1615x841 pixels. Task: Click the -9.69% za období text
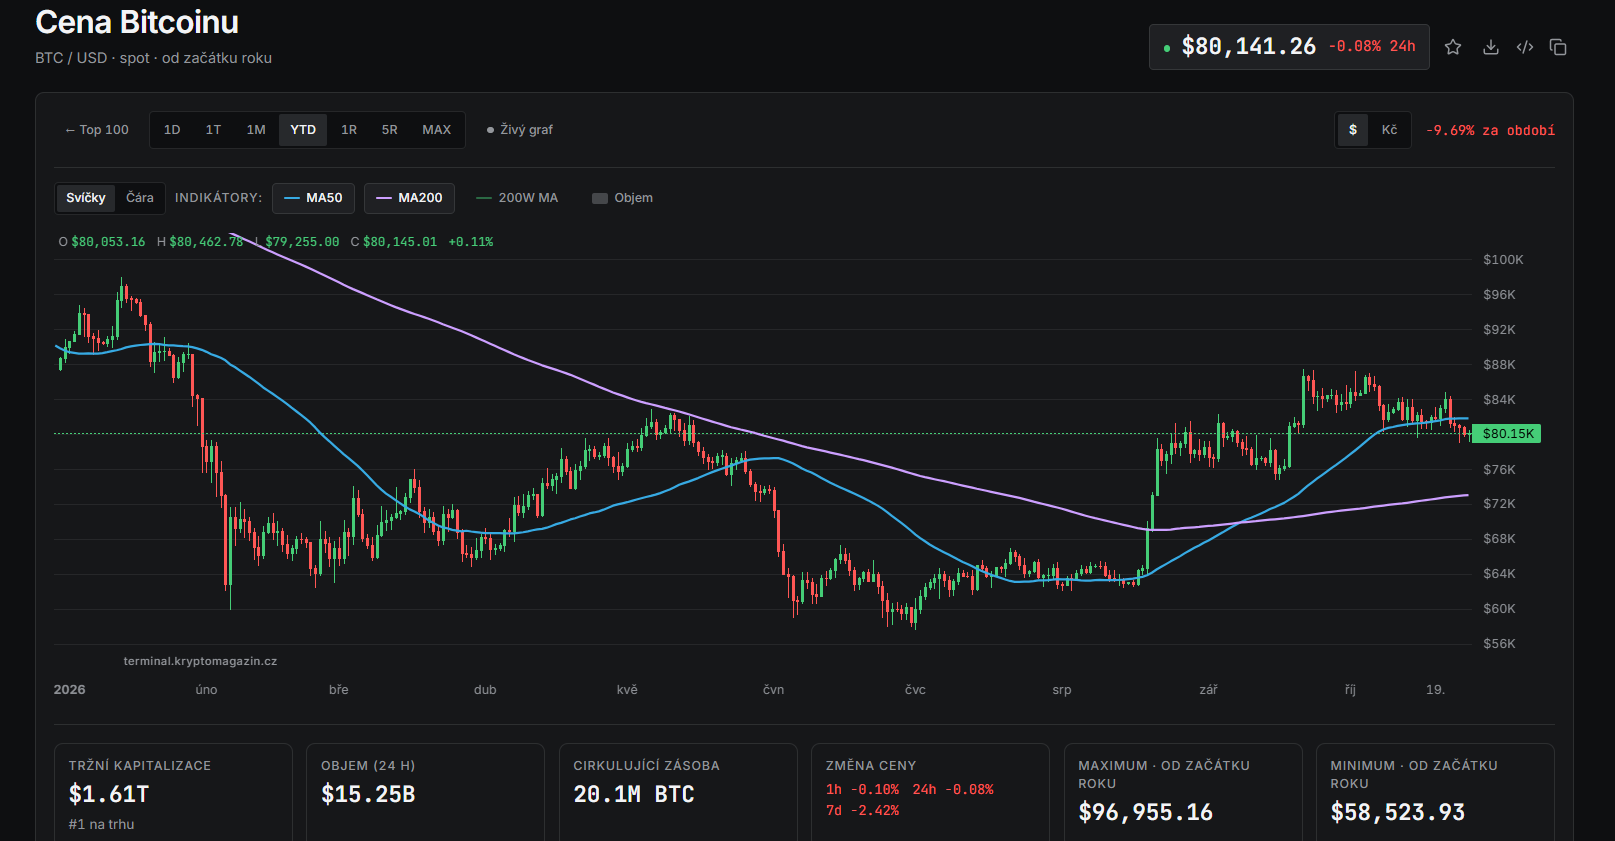click(1490, 131)
